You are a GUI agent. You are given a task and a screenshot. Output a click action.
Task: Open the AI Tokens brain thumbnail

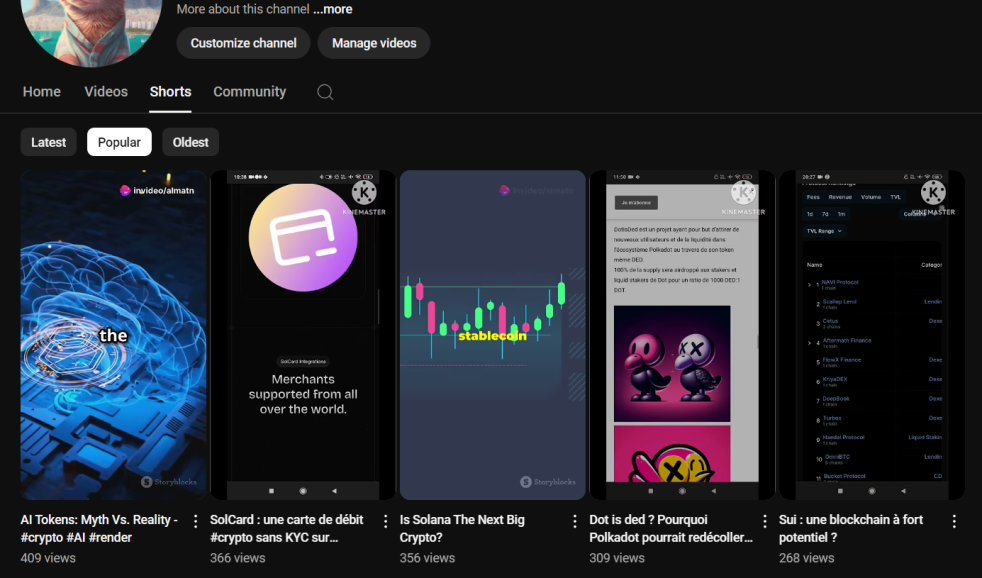click(113, 335)
